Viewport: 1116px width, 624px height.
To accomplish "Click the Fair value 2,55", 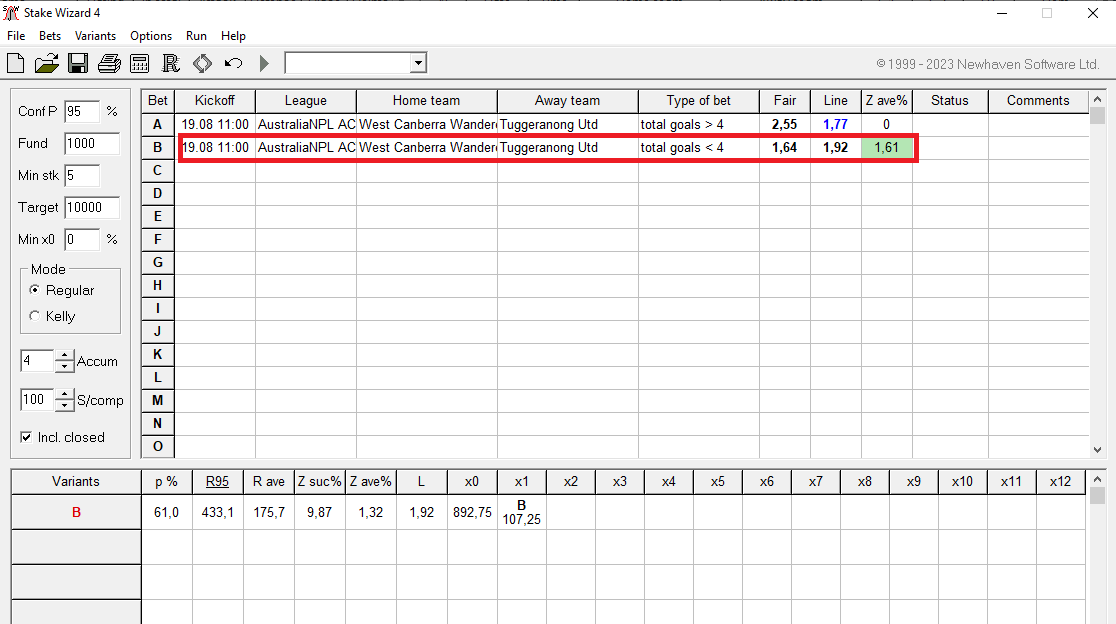I will 784,125.
